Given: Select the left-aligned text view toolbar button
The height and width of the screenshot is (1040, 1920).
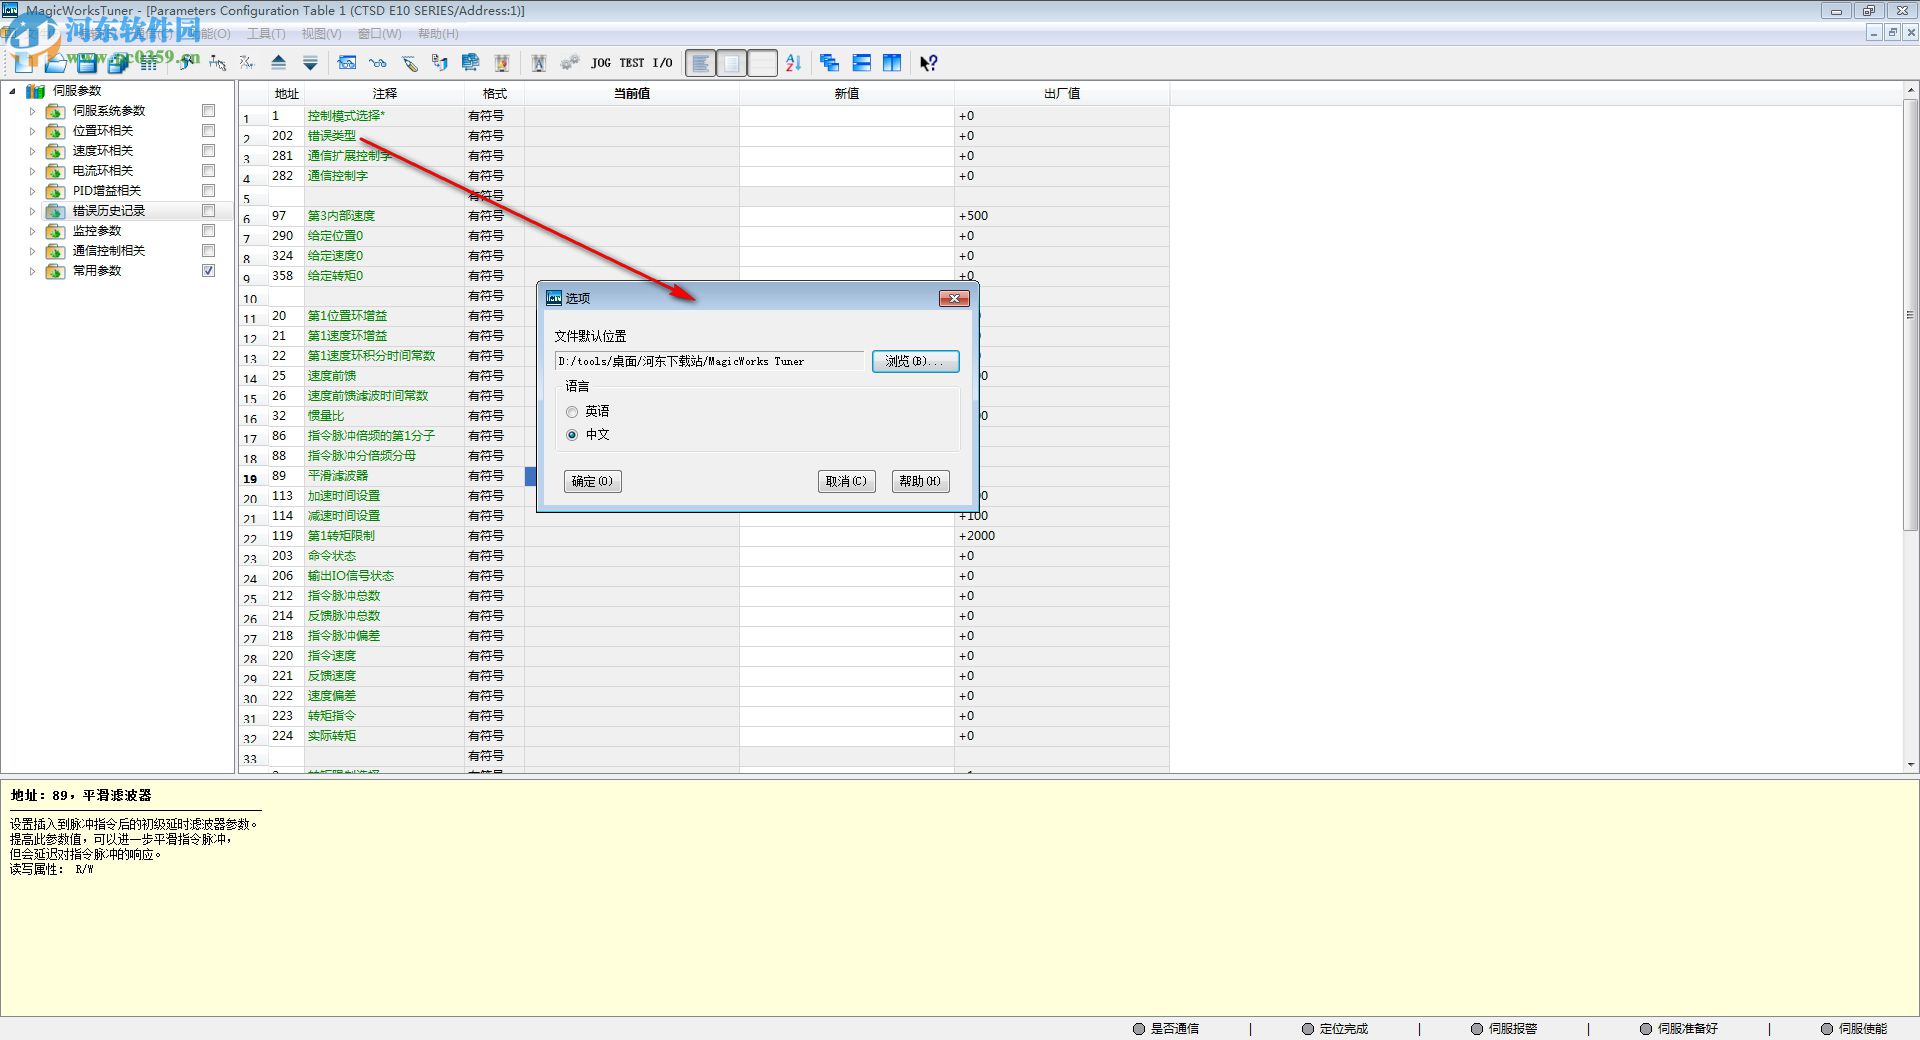Looking at the screenshot, I should (700, 63).
